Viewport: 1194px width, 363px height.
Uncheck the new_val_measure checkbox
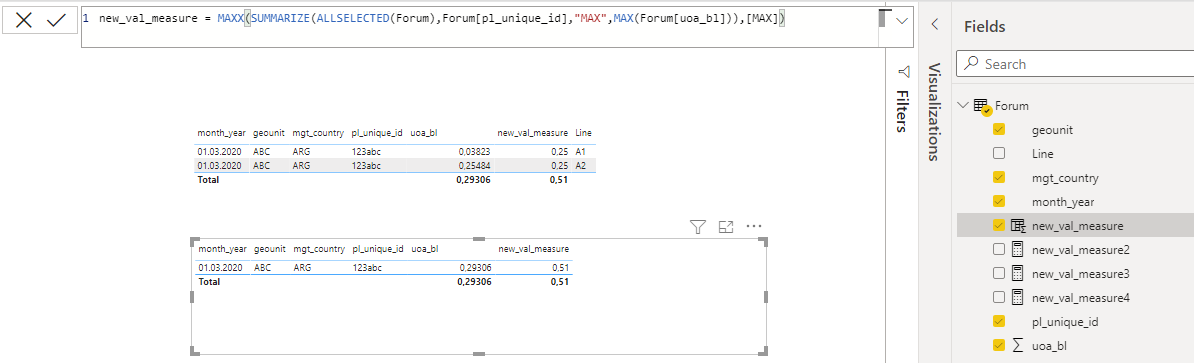(999, 225)
